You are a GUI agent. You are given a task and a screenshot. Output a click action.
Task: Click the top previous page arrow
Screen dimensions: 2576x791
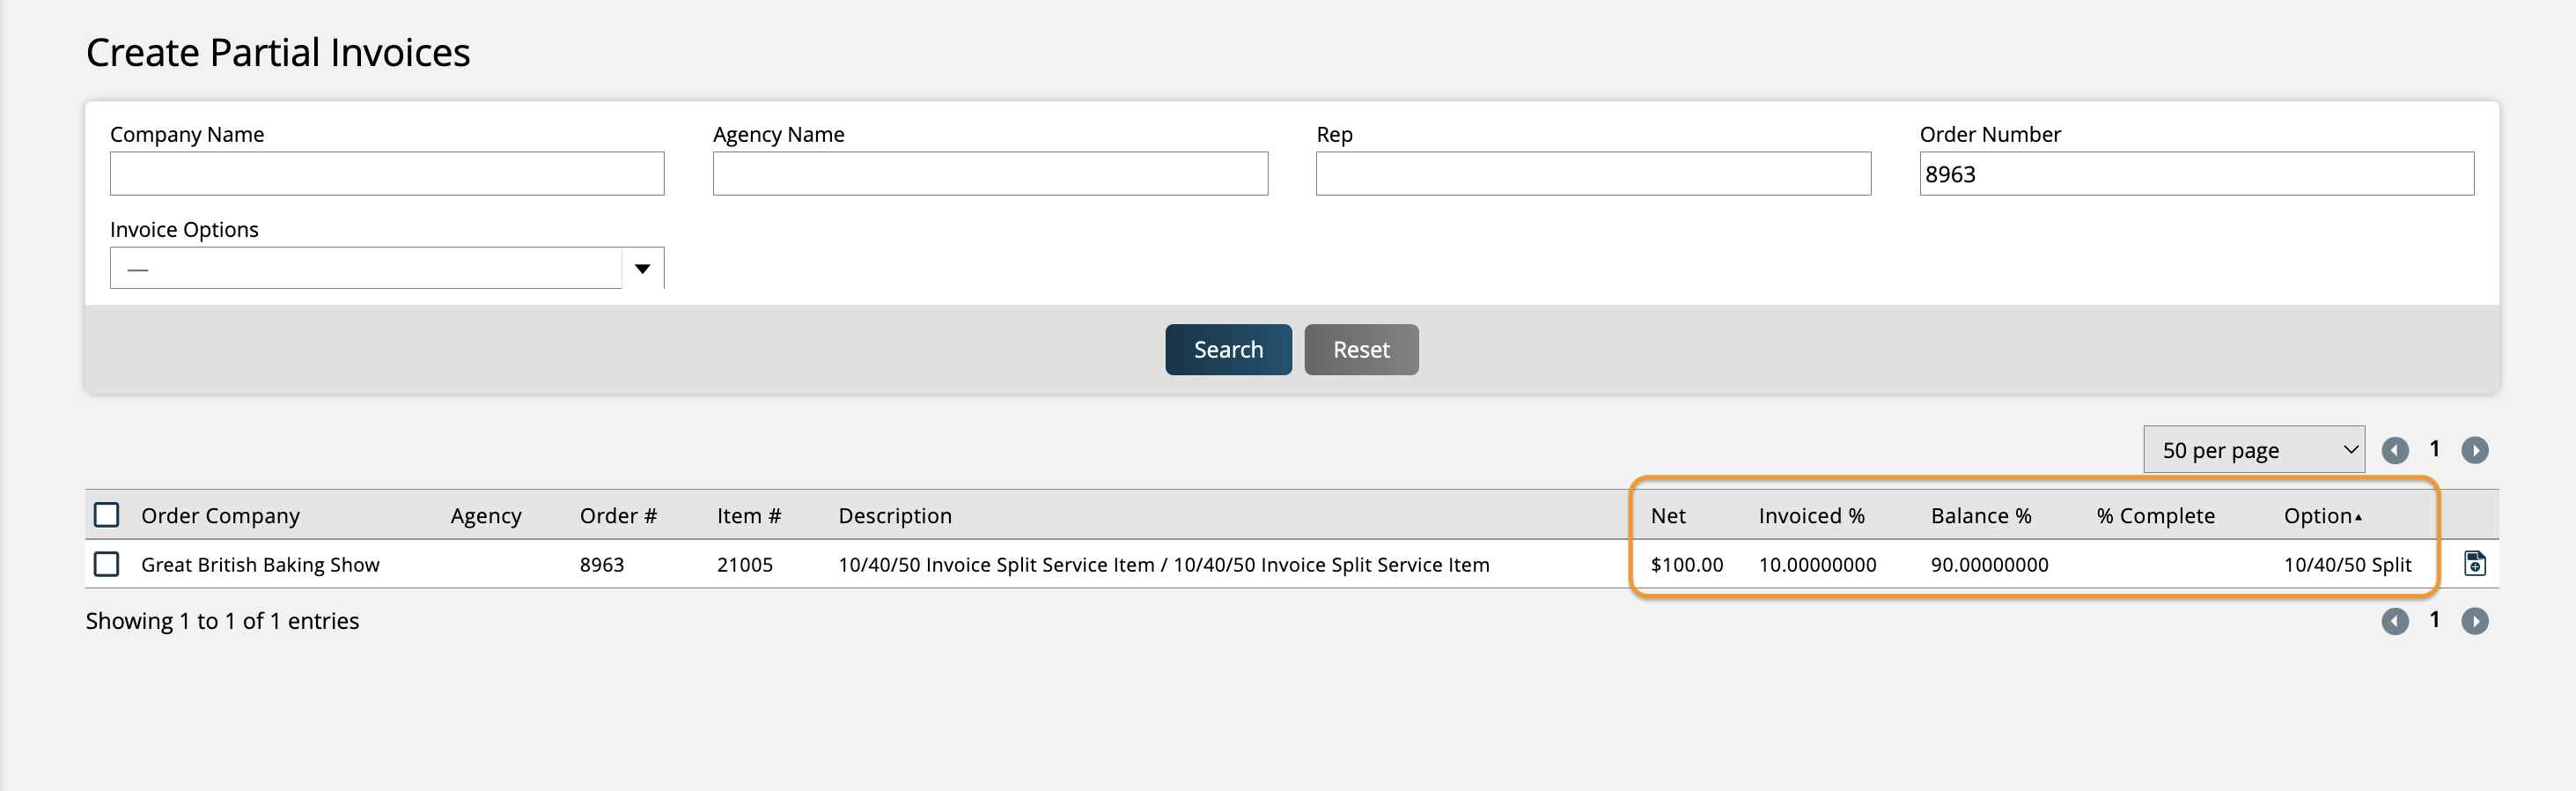click(2394, 451)
